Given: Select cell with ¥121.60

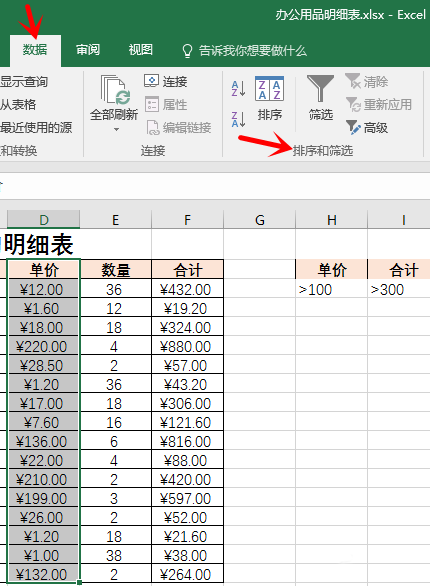Looking at the screenshot, I should [188, 422].
